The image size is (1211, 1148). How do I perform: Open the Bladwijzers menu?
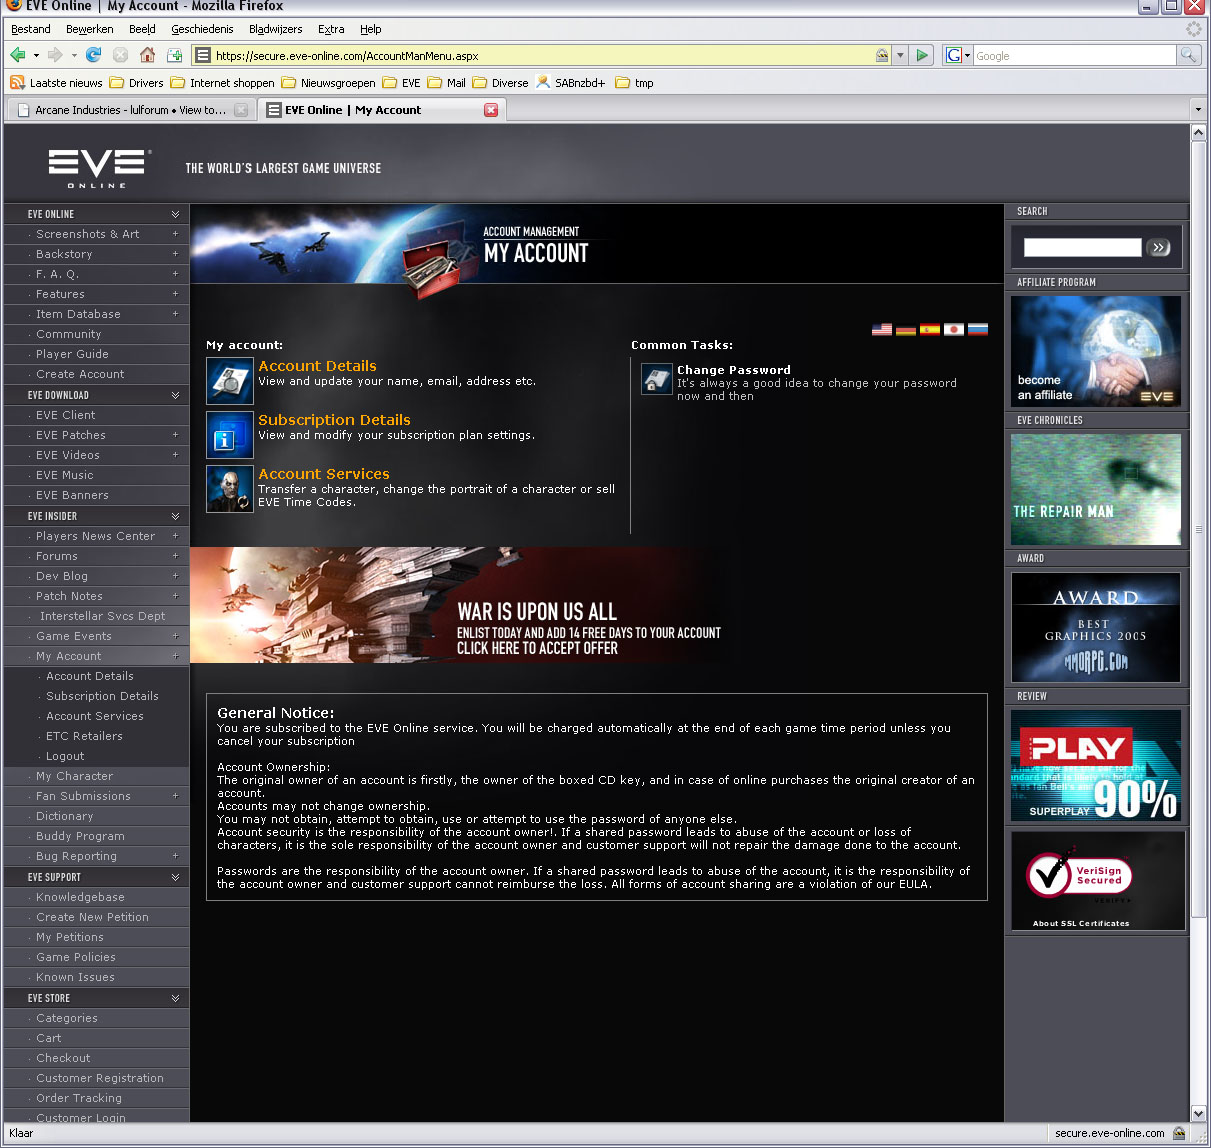276,29
